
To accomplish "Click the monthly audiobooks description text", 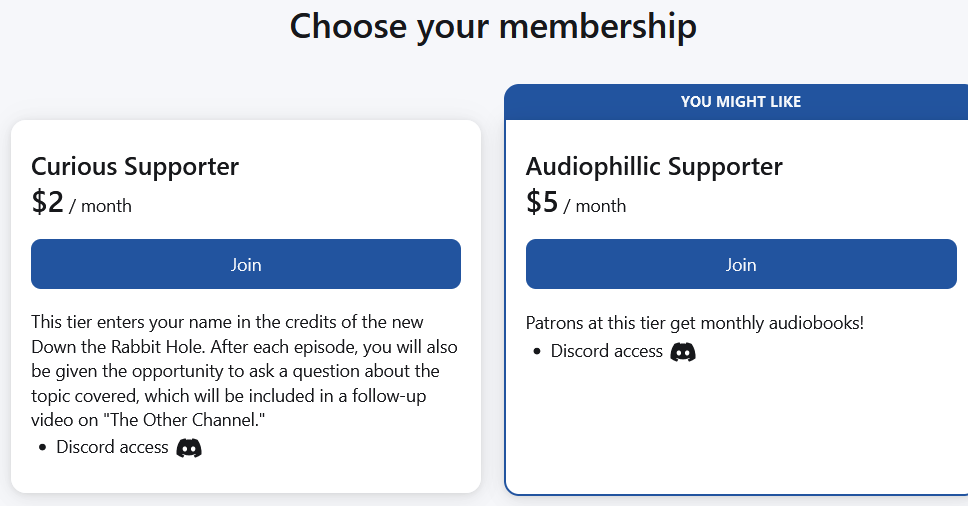I will pyautogui.click(x=695, y=323).
